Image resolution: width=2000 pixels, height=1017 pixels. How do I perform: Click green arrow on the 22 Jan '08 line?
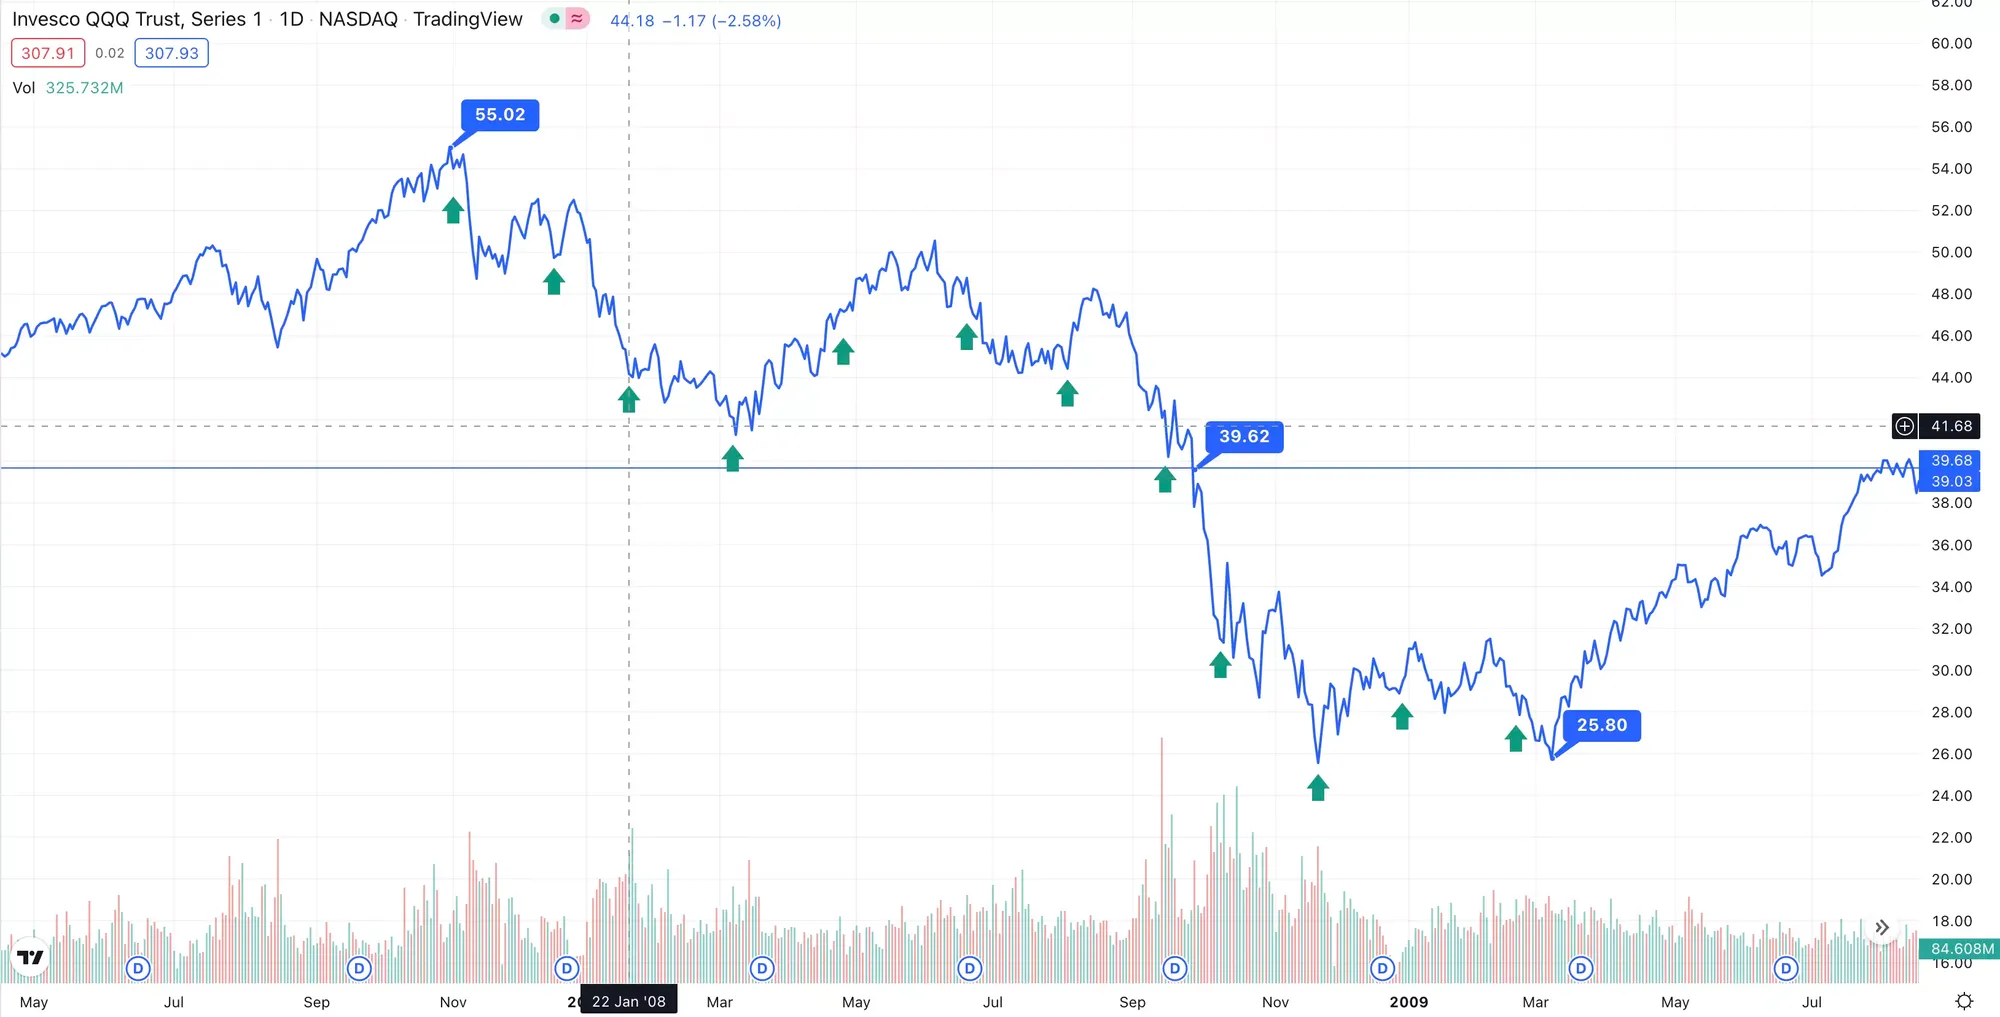[x=628, y=400]
